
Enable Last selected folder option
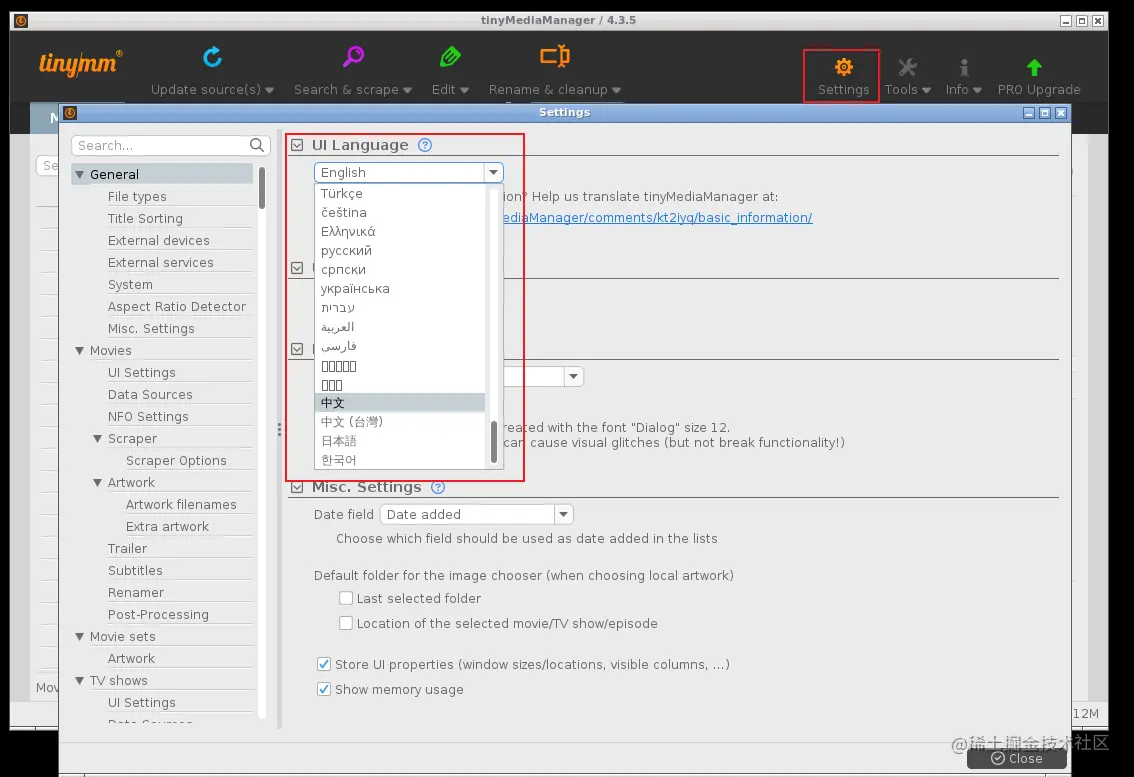[346, 598]
